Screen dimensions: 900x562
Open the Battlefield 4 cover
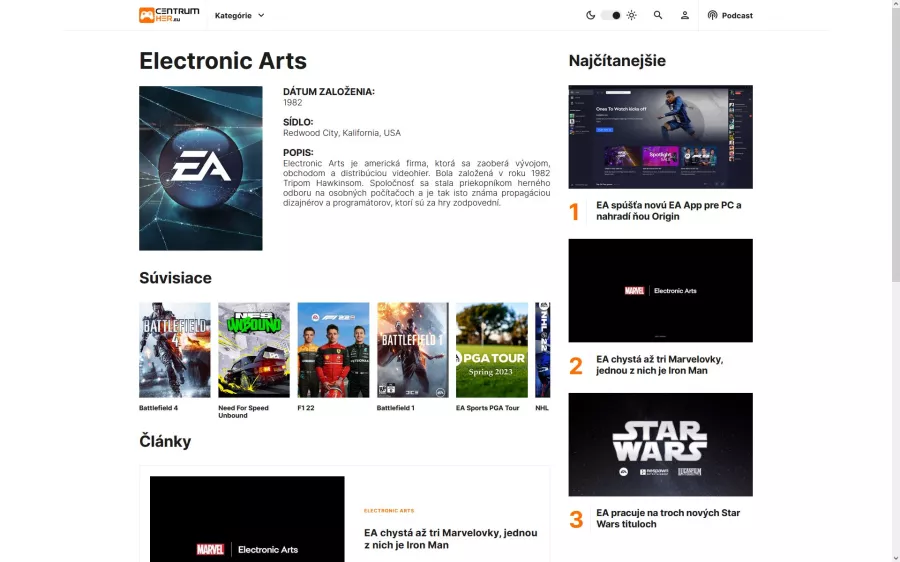tap(174, 350)
